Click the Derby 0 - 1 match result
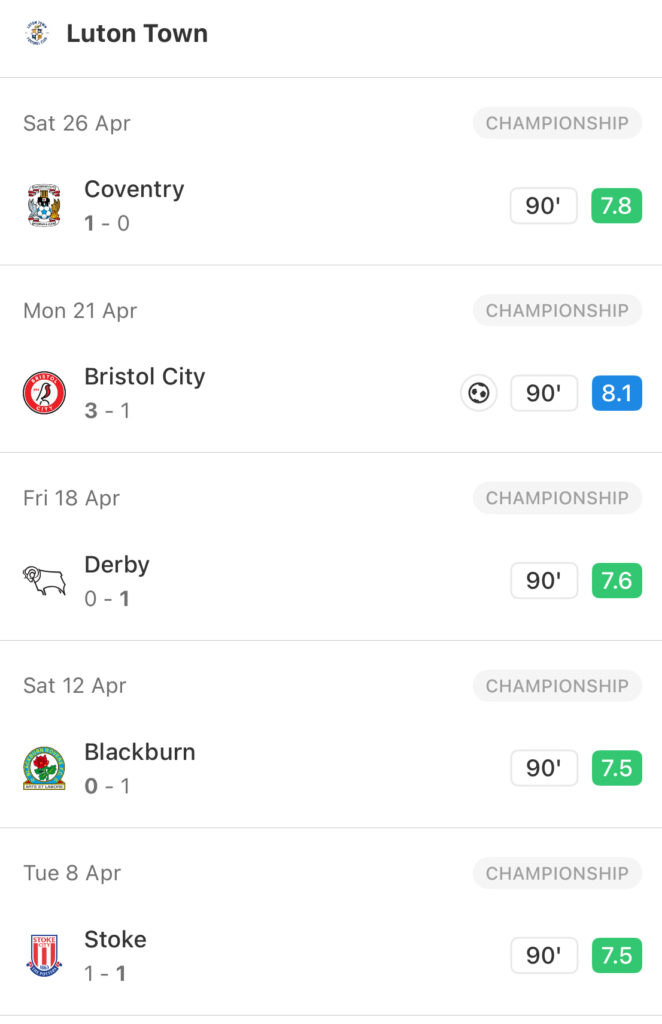 coord(107,598)
